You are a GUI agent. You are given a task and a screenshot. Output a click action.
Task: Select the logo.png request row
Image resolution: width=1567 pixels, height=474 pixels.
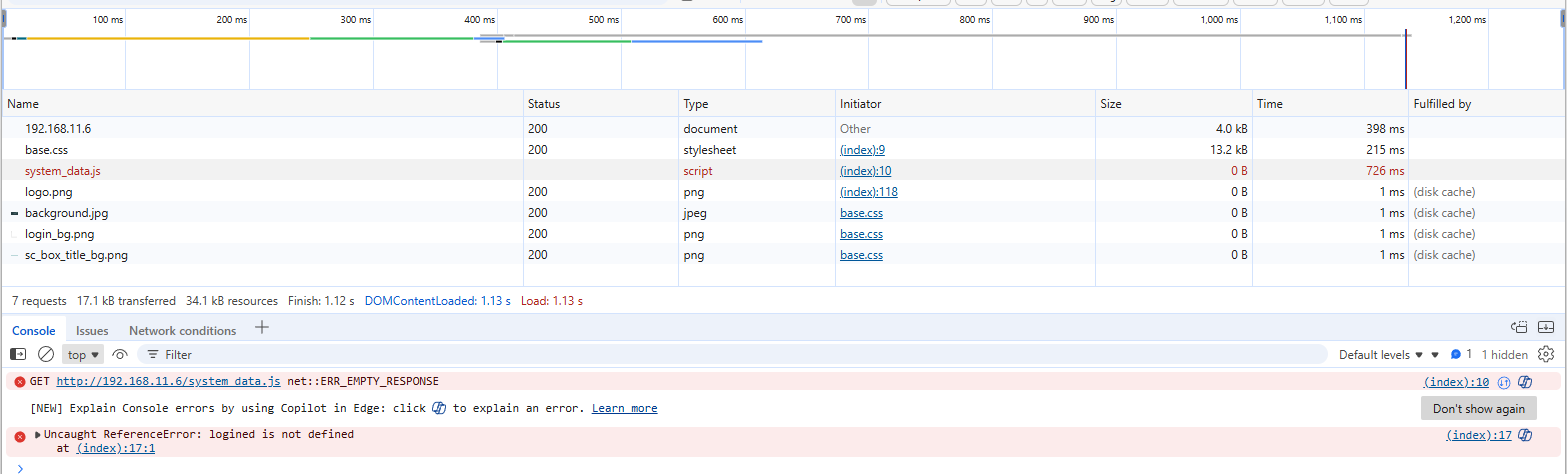[783, 192]
